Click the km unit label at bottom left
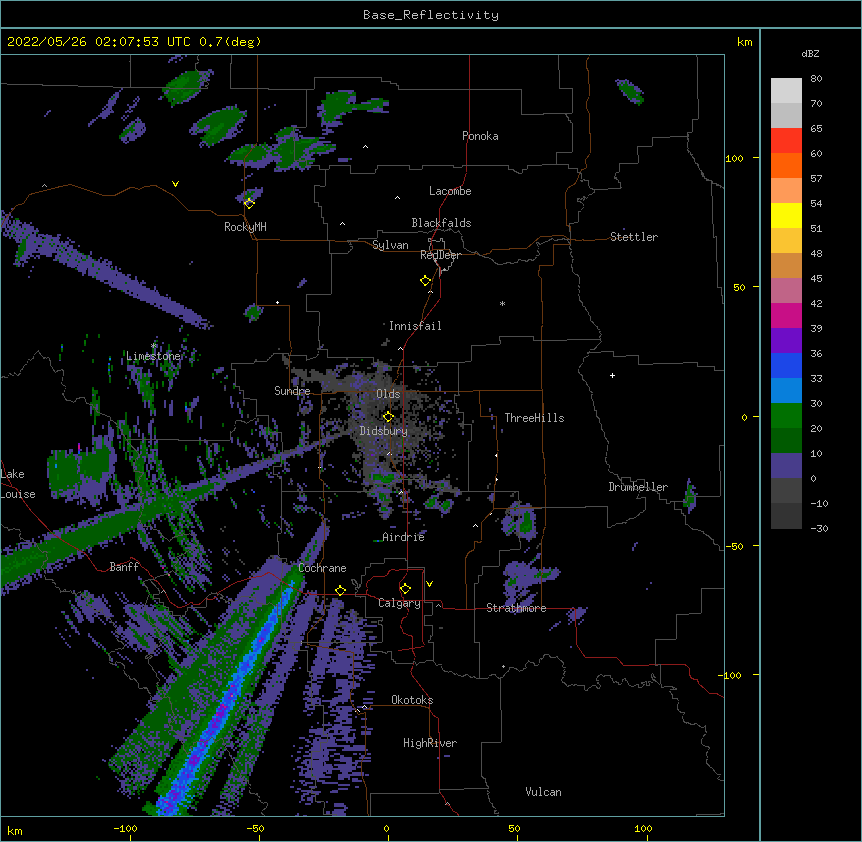Viewport: 862px width, 842px height. (15, 831)
